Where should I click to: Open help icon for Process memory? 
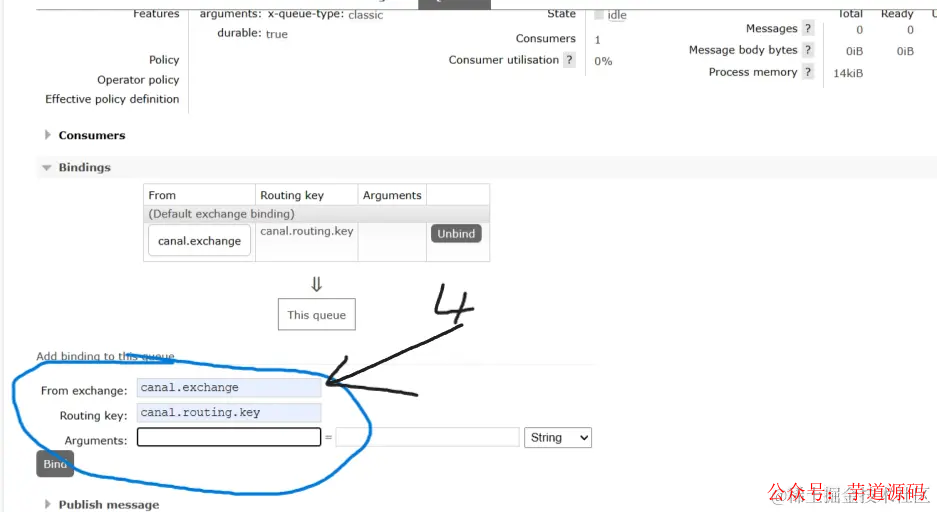[x=808, y=72]
